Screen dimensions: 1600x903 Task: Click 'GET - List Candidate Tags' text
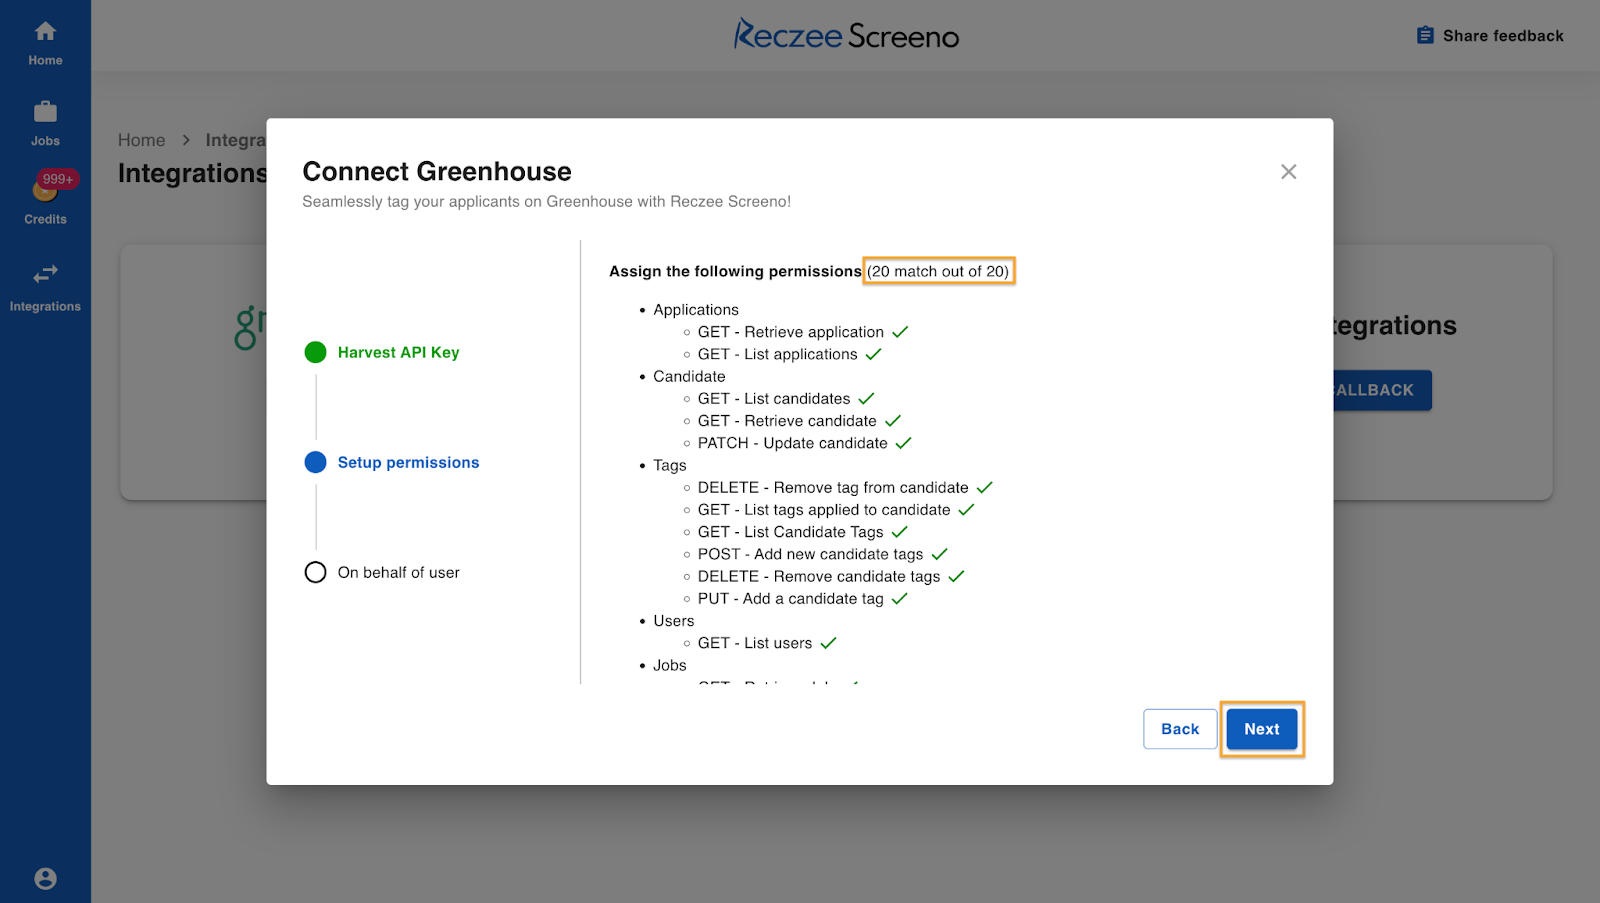click(791, 532)
